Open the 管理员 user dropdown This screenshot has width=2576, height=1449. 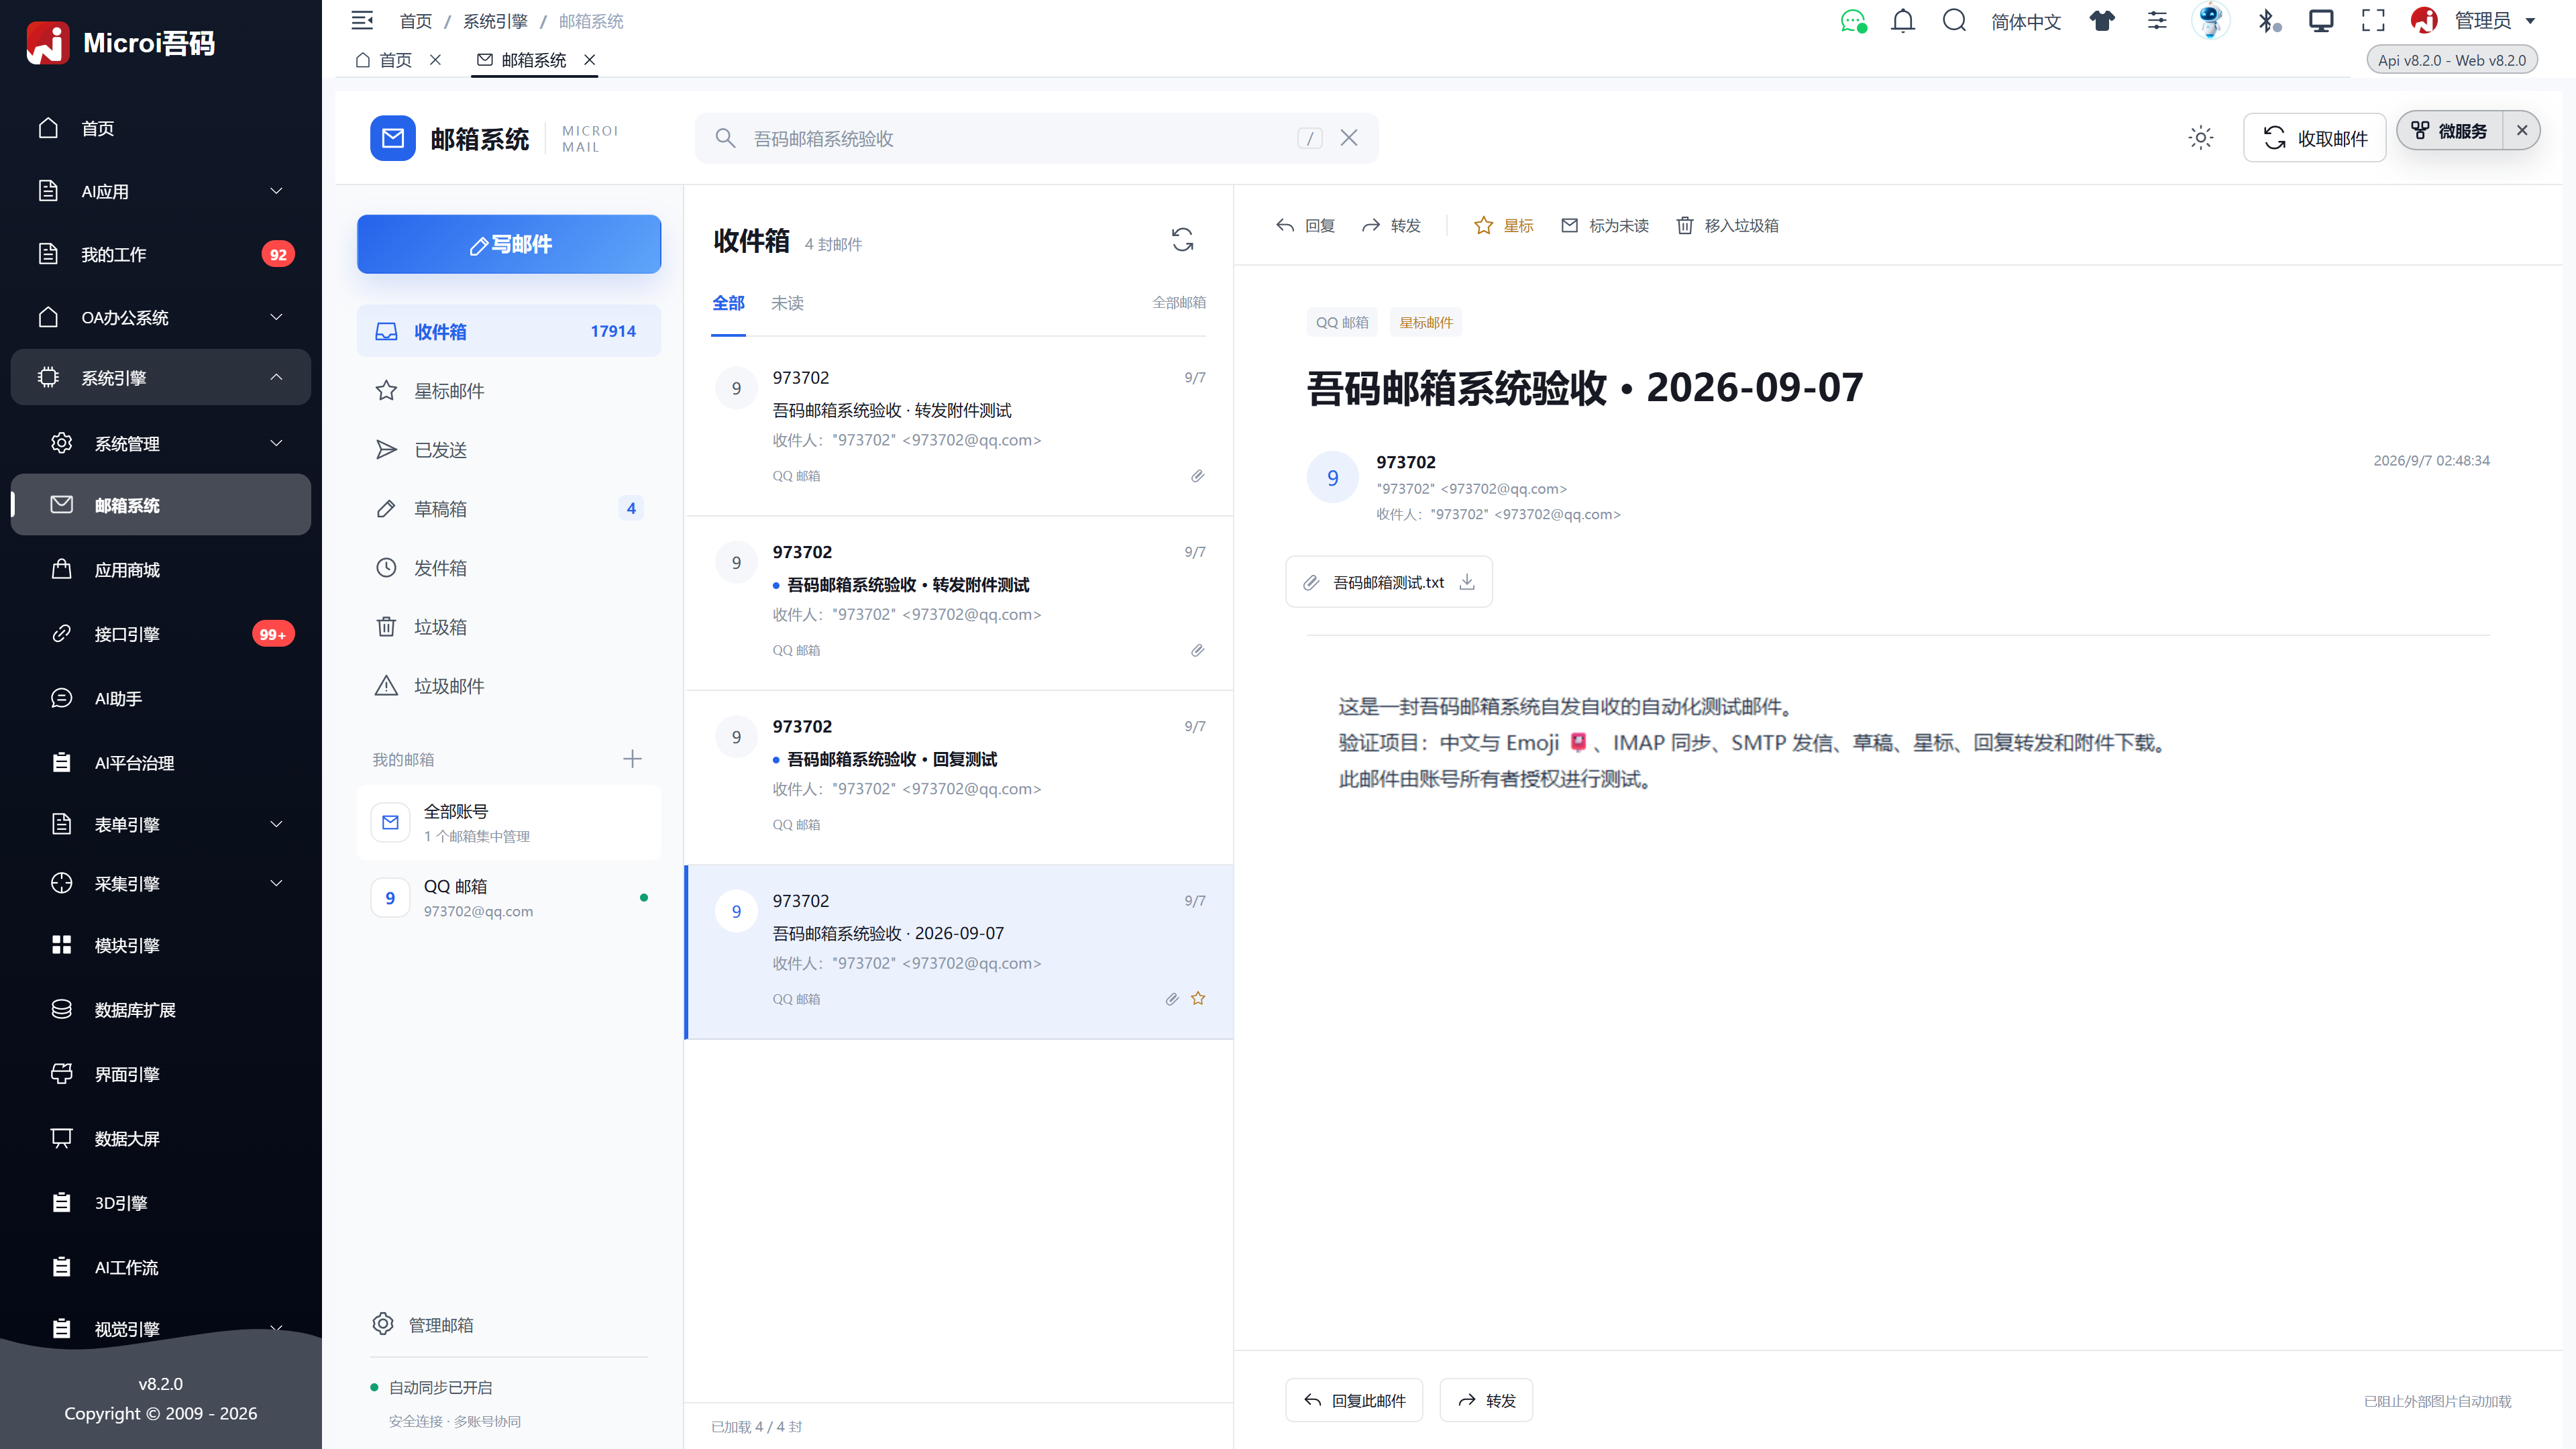(2474, 21)
